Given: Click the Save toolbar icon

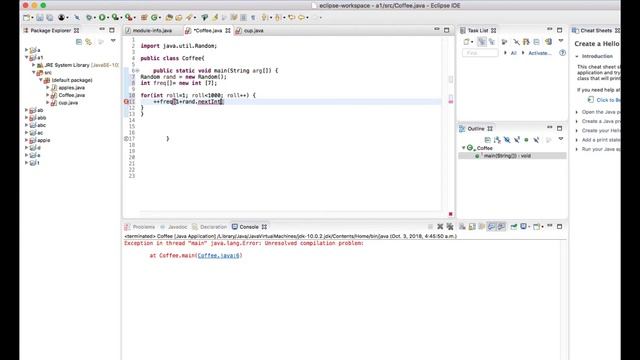Looking at the screenshot, I should pyautogui.click(x=40, y=18).
